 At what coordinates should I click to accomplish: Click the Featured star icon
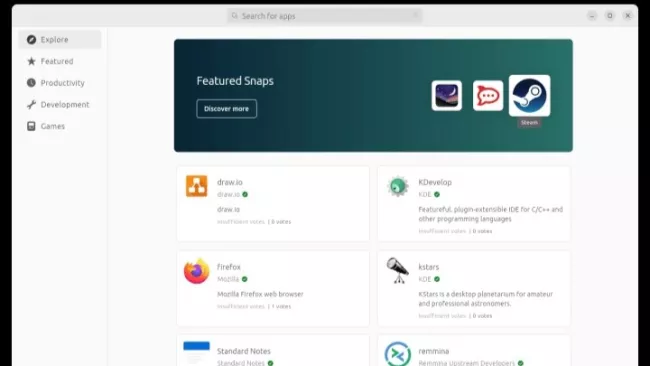click(x=31, y=61)
